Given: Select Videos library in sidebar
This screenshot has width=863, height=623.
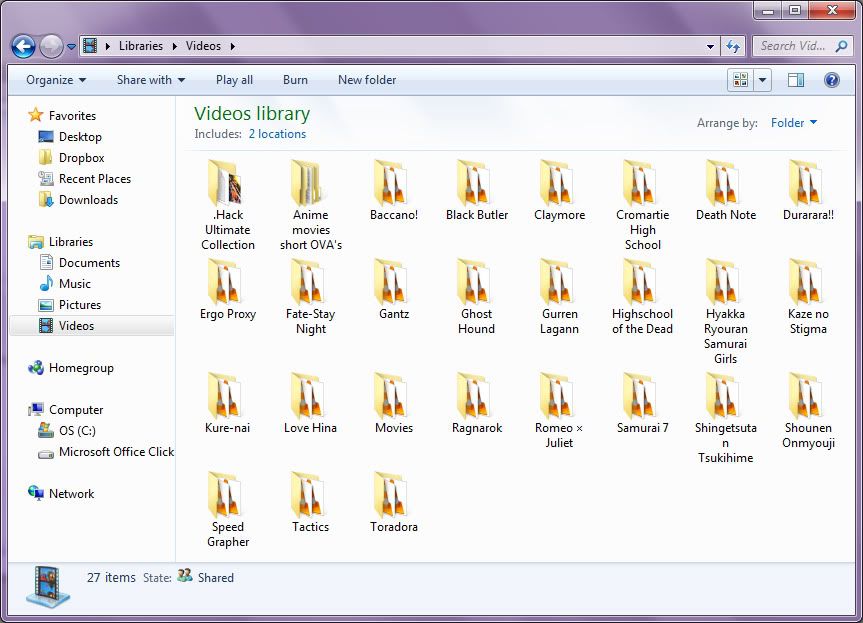Looking at the screenshot, I should [x=92, y=326].
